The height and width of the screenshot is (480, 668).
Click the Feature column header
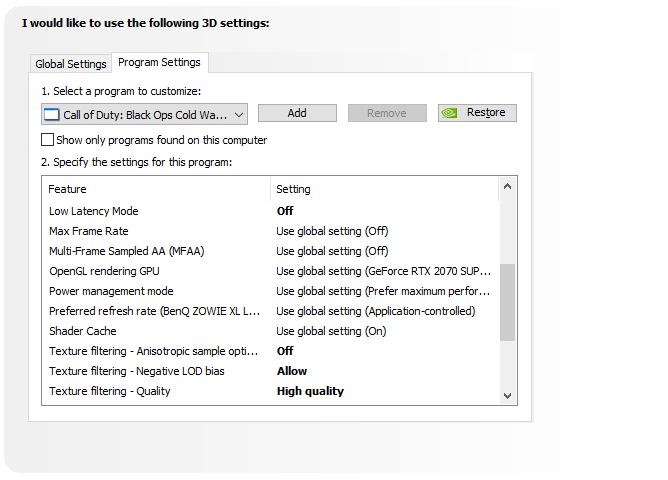tap(156, 189)
